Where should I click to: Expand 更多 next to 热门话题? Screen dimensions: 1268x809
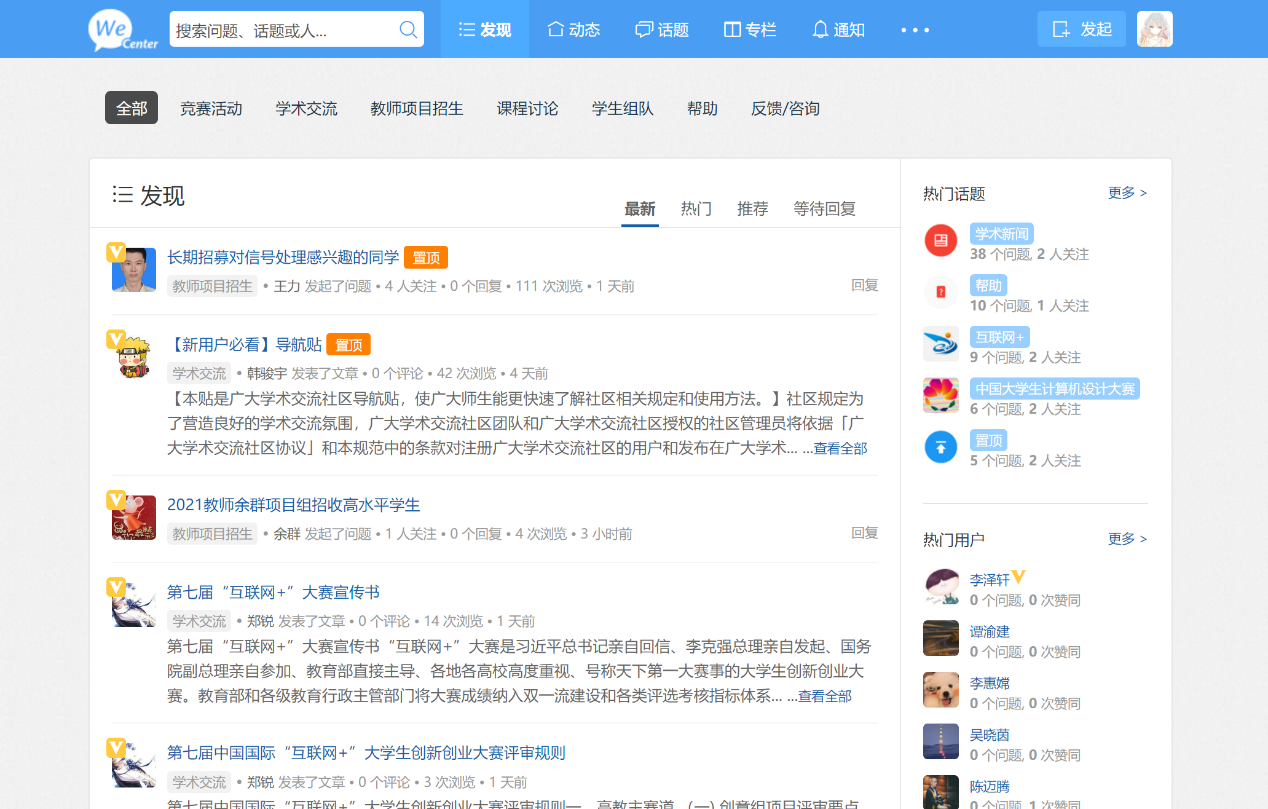click(1127, 193)
